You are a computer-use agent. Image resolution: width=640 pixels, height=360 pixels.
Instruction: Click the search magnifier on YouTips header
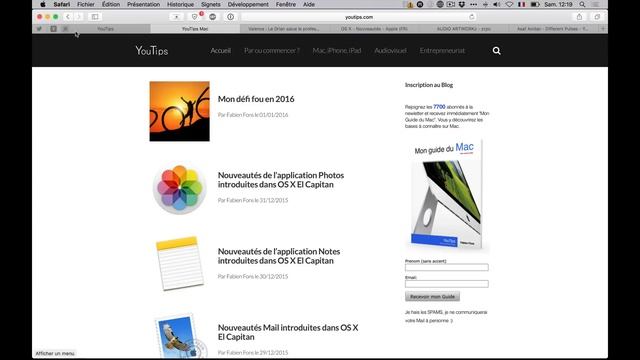496,51
